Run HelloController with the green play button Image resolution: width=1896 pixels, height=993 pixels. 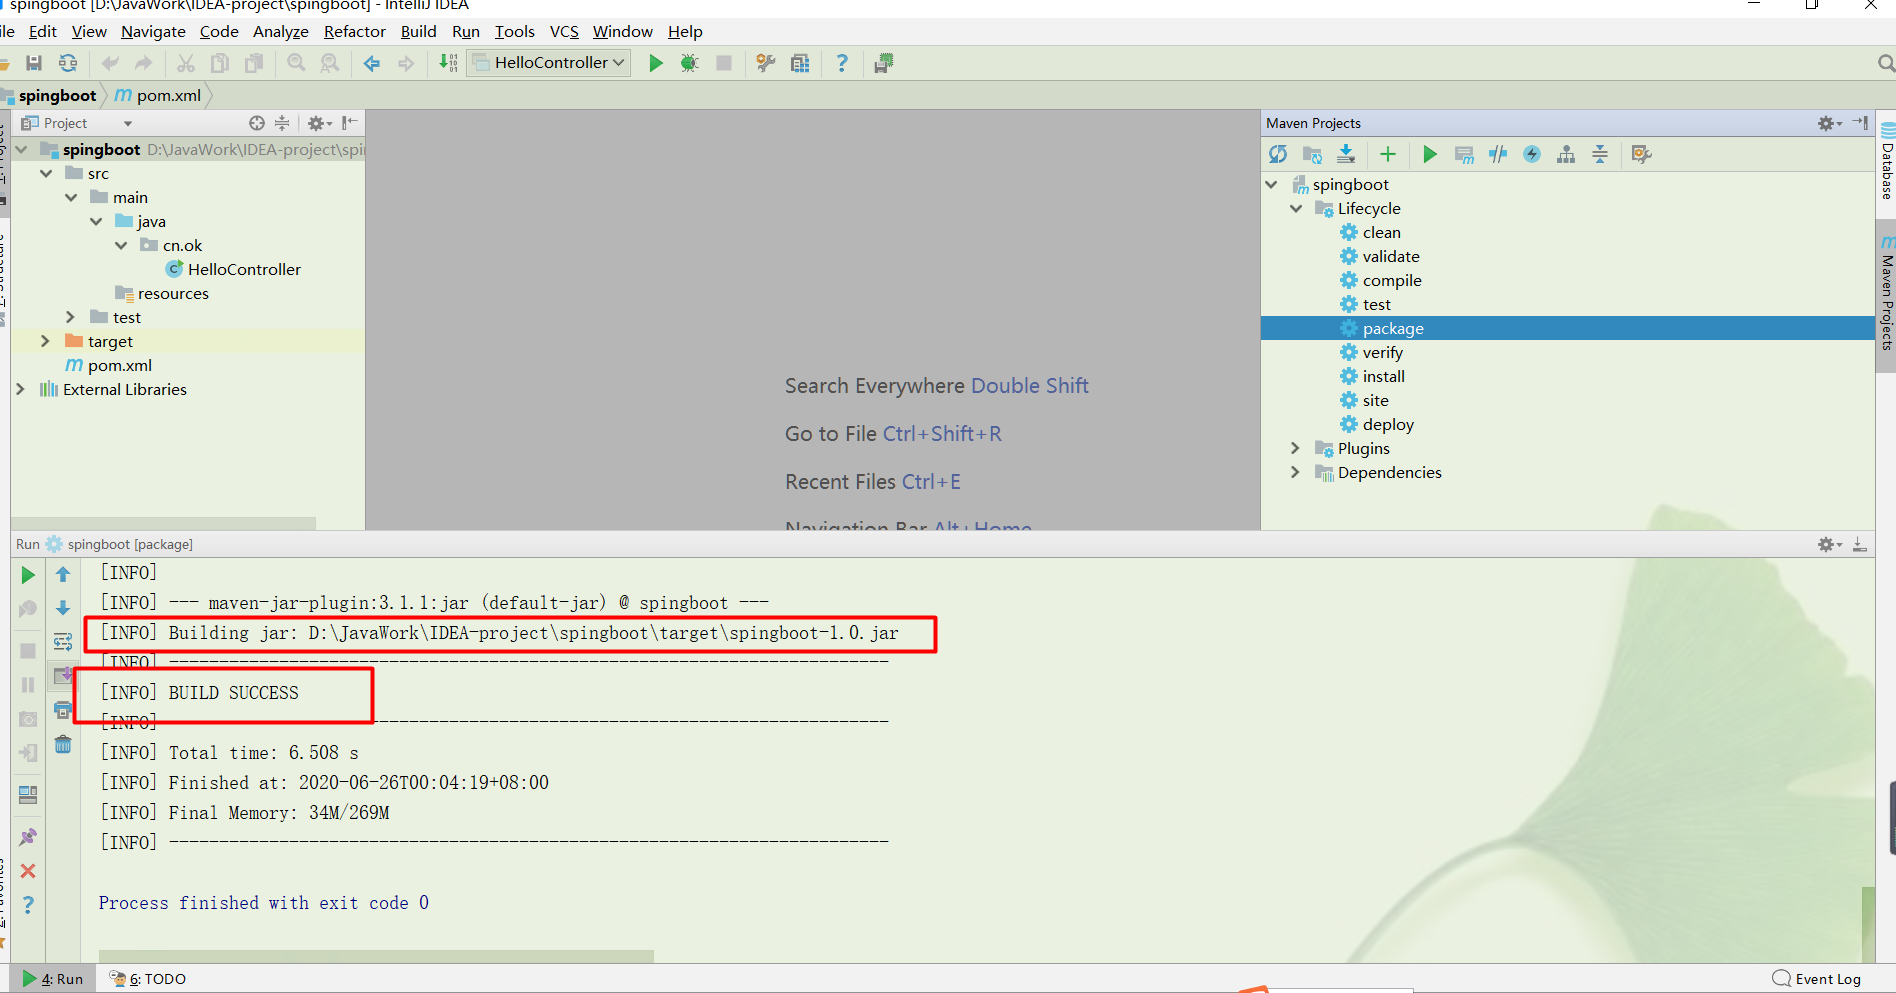coord(656,63)
